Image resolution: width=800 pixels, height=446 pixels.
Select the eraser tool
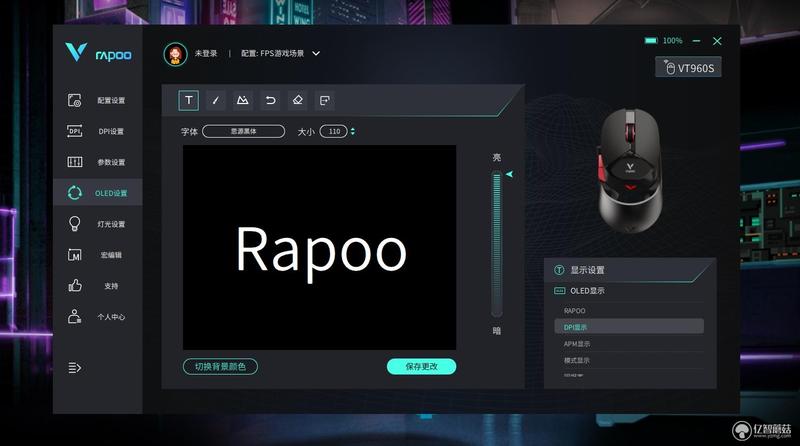click(x=297, y=101)
